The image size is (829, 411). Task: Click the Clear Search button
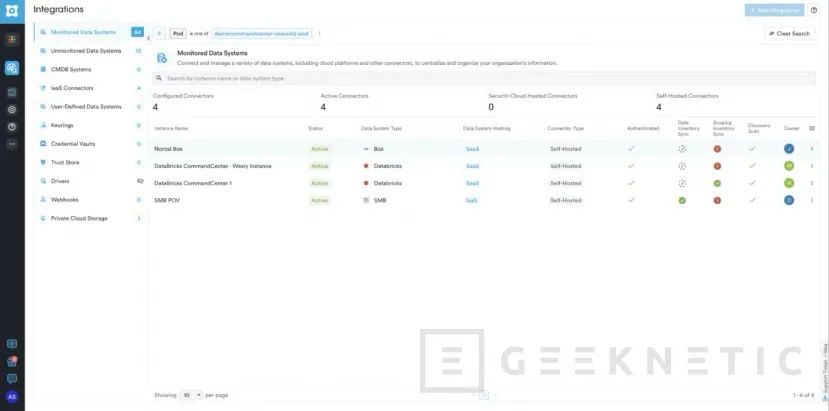789,33
